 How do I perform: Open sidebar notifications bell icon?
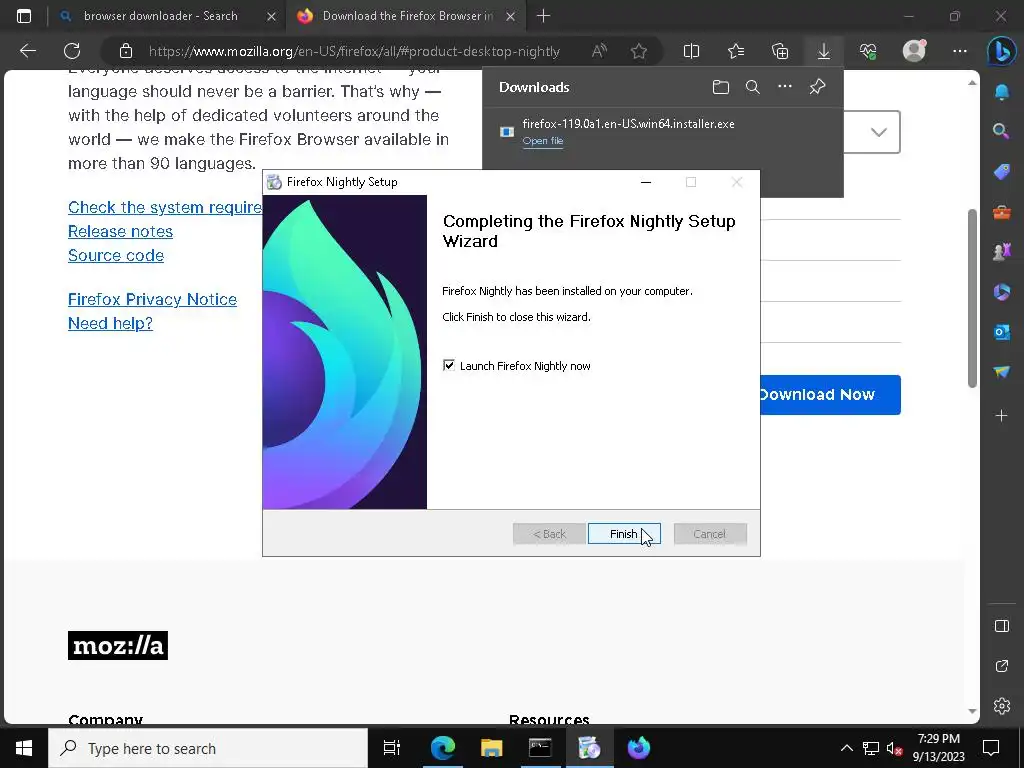click(x=1002, y=91)
